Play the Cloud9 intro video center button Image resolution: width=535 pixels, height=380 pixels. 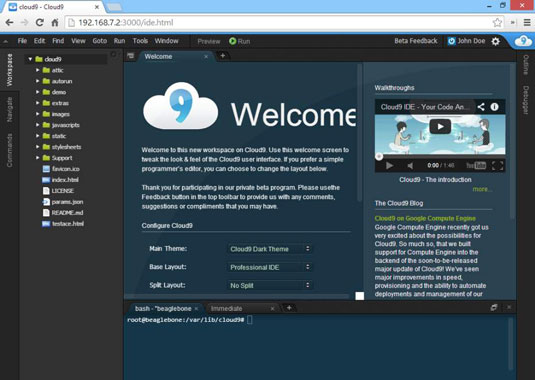point(440,127)
